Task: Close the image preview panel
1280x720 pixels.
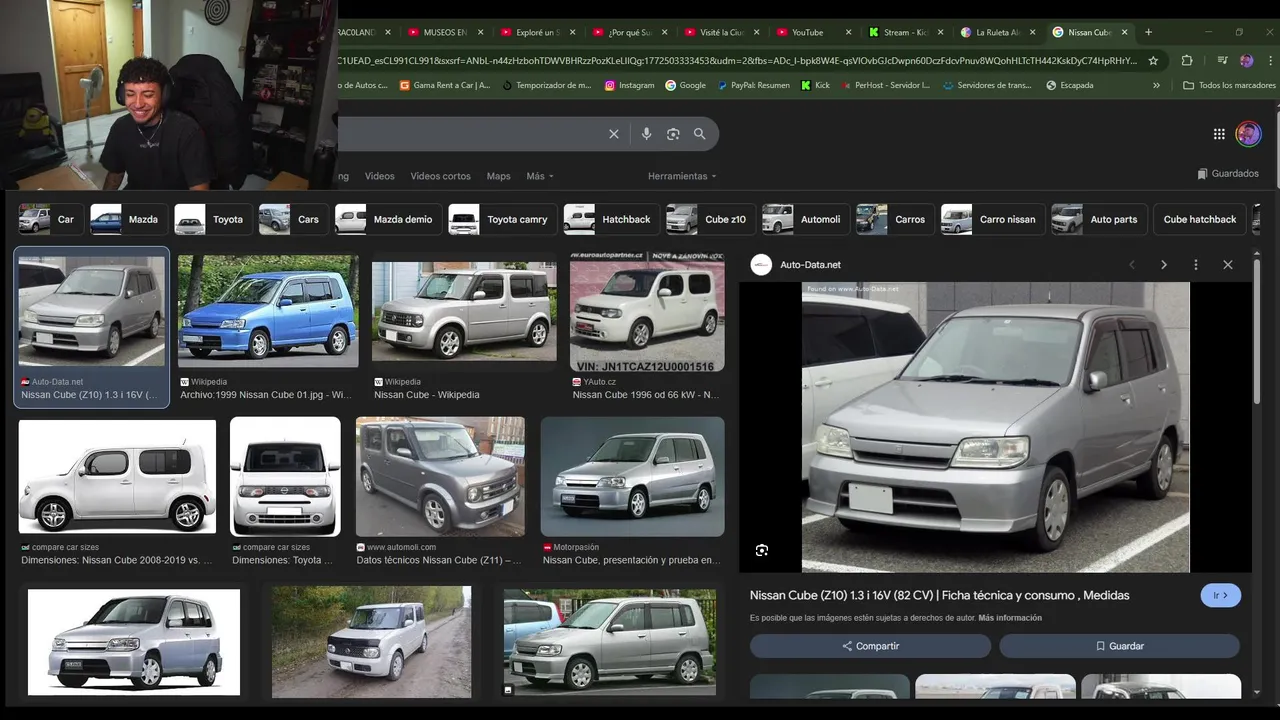Action: click(x=1228, y=265)
